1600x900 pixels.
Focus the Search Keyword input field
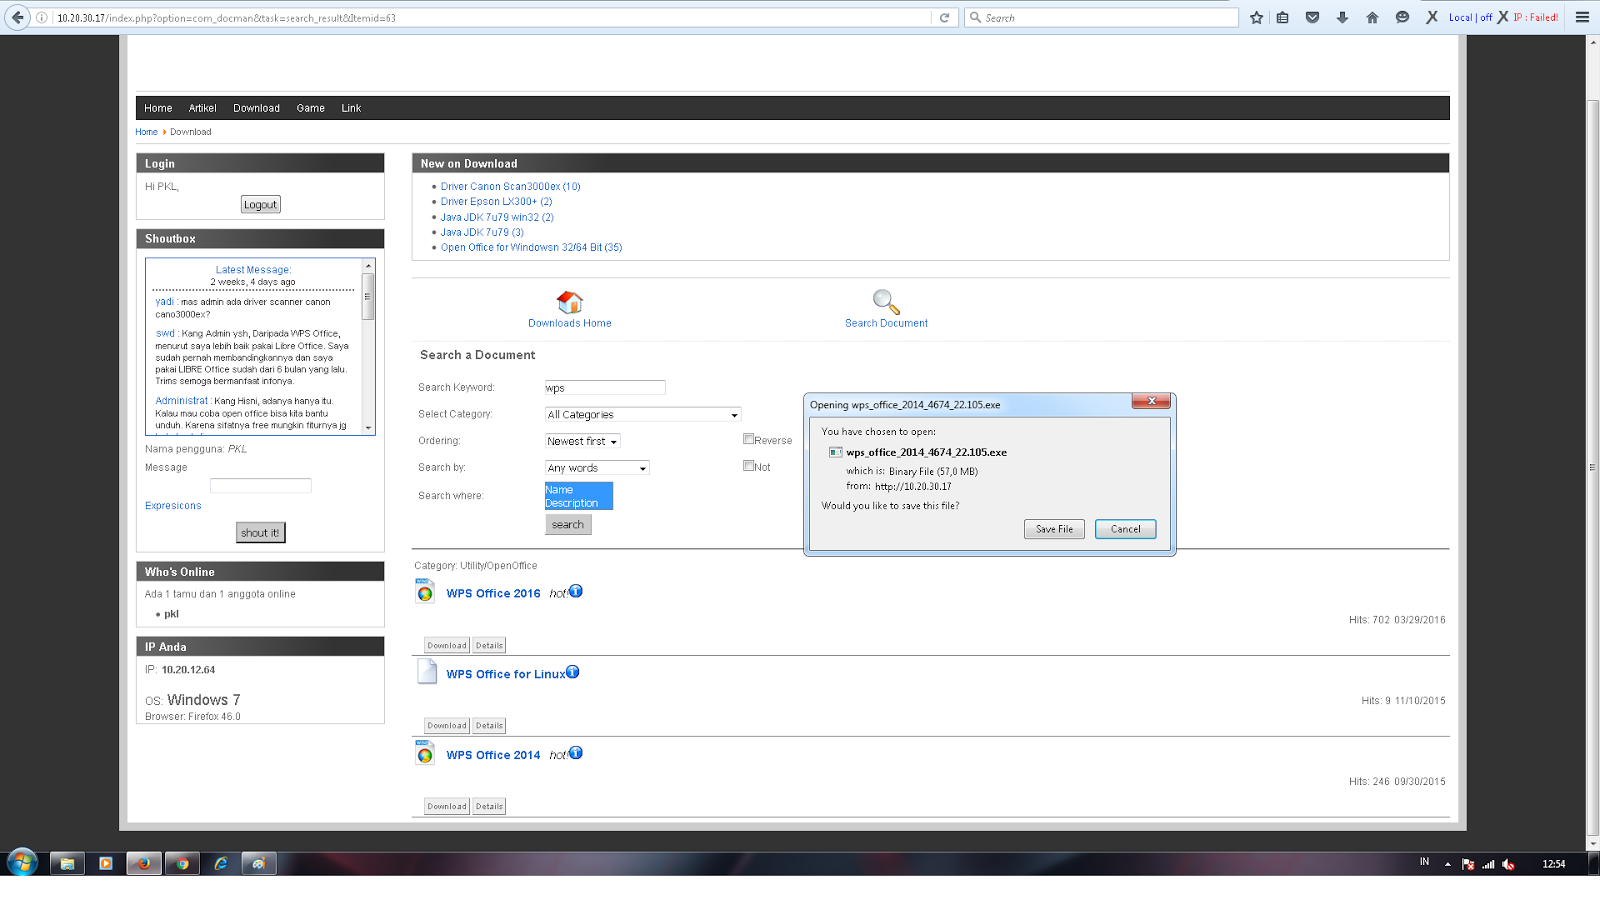[605, 388]
